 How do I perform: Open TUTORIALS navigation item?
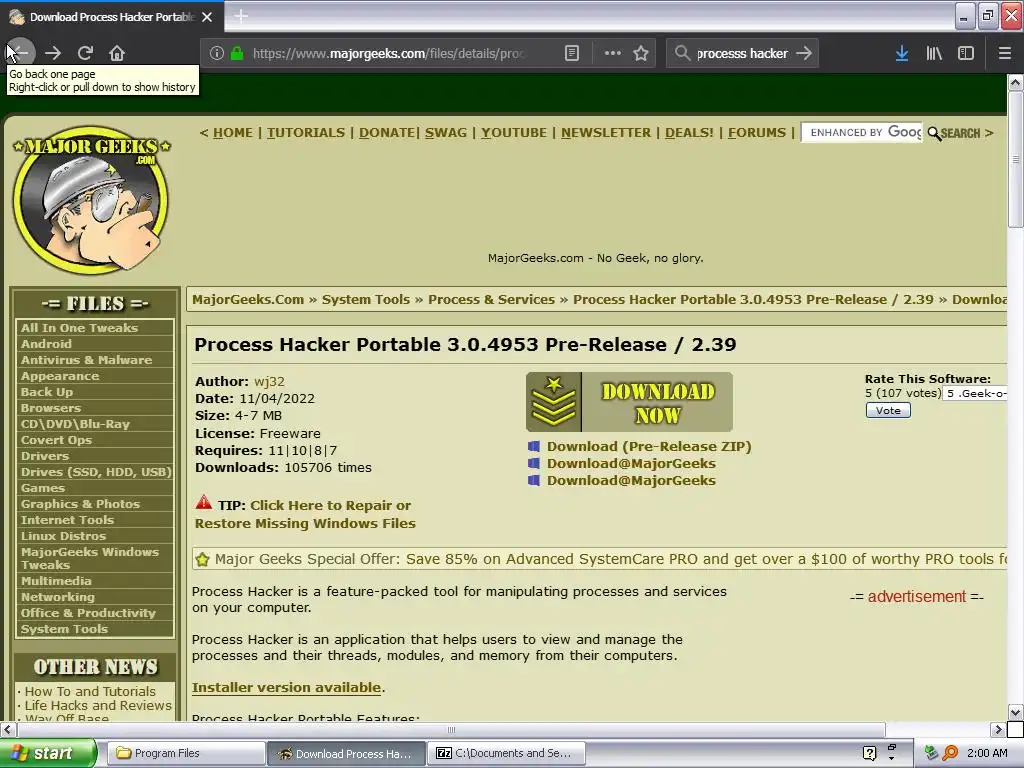pos(306,133)
